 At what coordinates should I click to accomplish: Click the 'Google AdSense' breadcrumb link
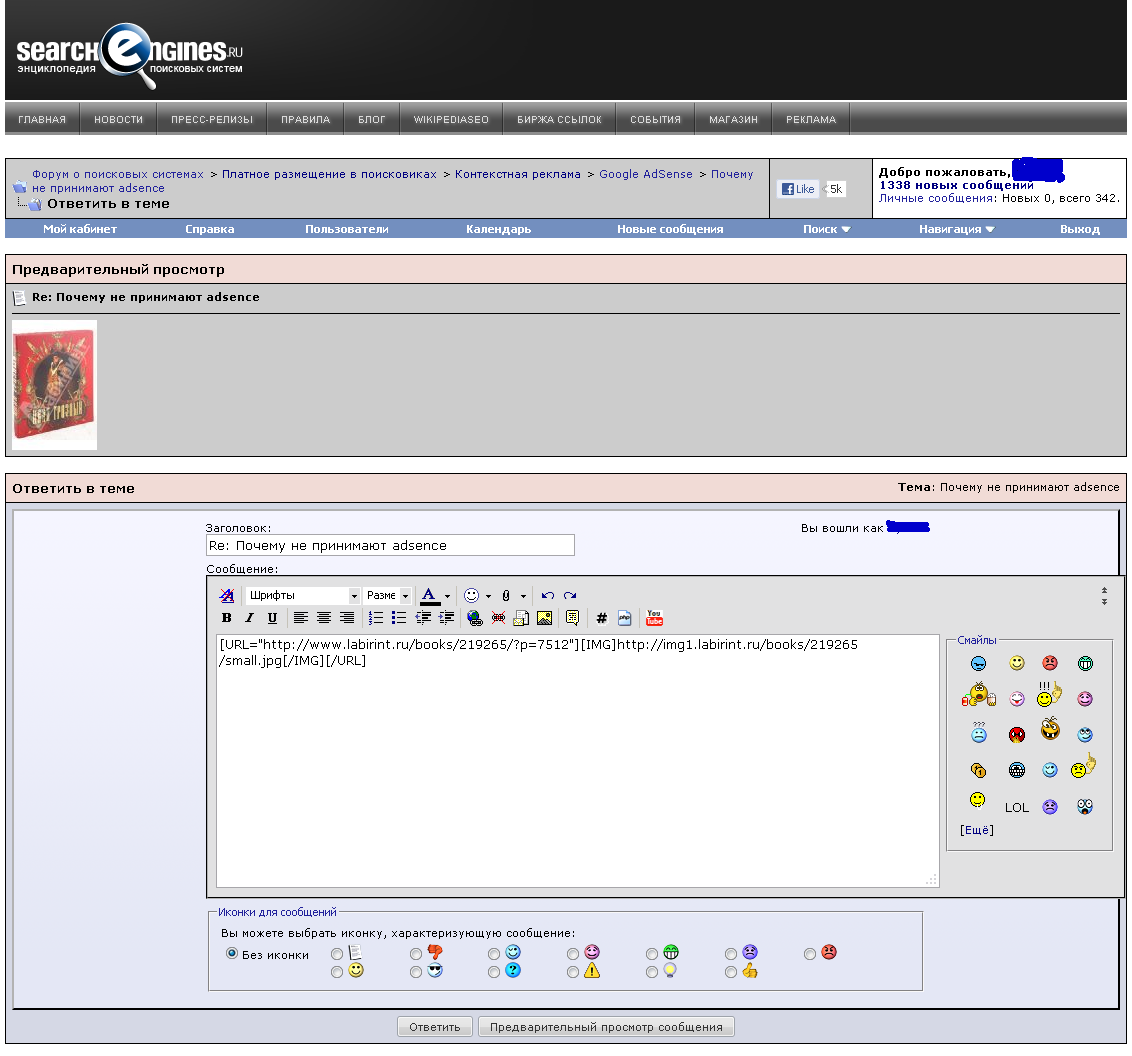[x=645, y=174]
